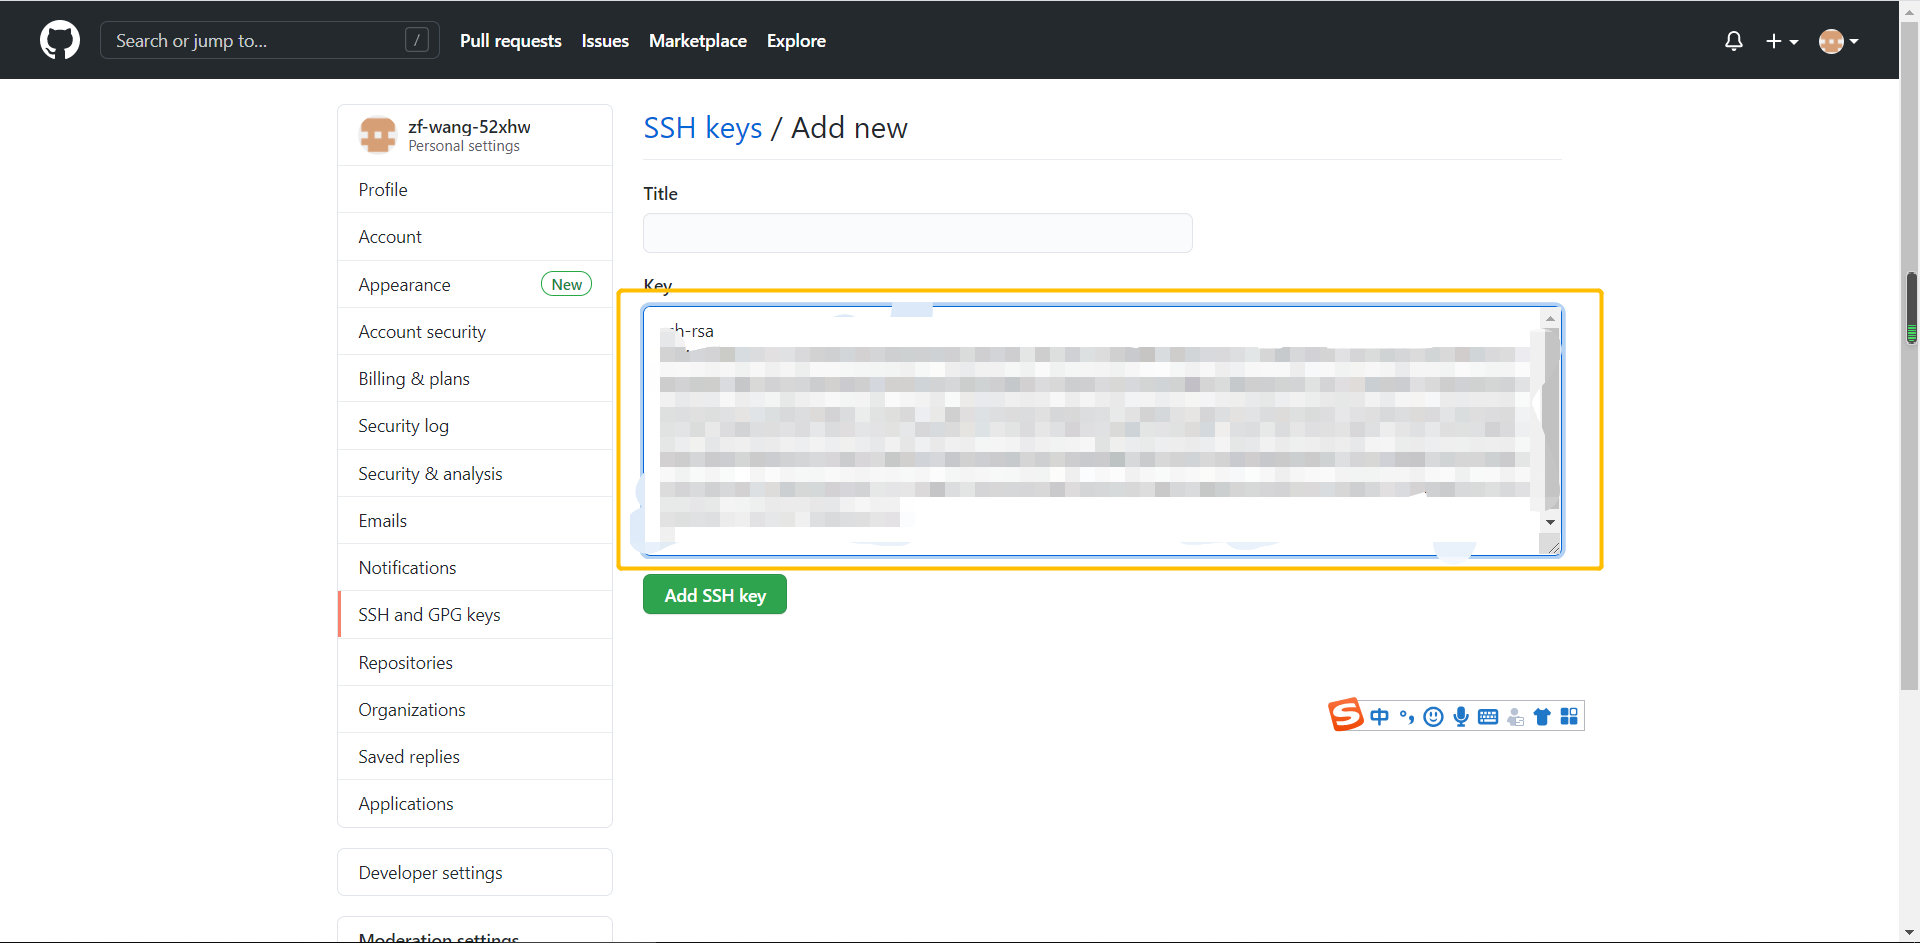Open Notifications settings
This screenshot has width=1920, height=943.
pos(475,567)
